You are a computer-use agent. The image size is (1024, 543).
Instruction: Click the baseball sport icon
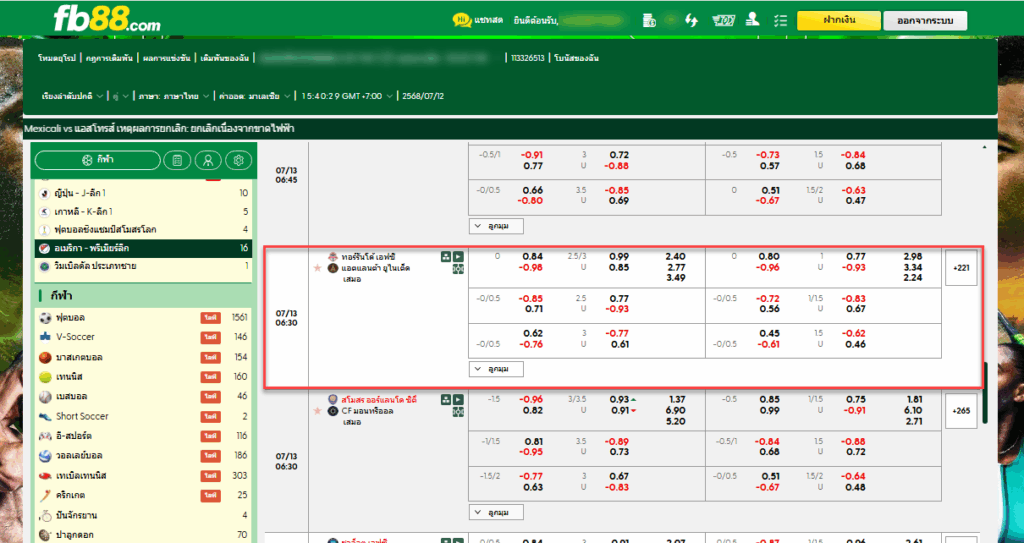(x=45, y=397)
